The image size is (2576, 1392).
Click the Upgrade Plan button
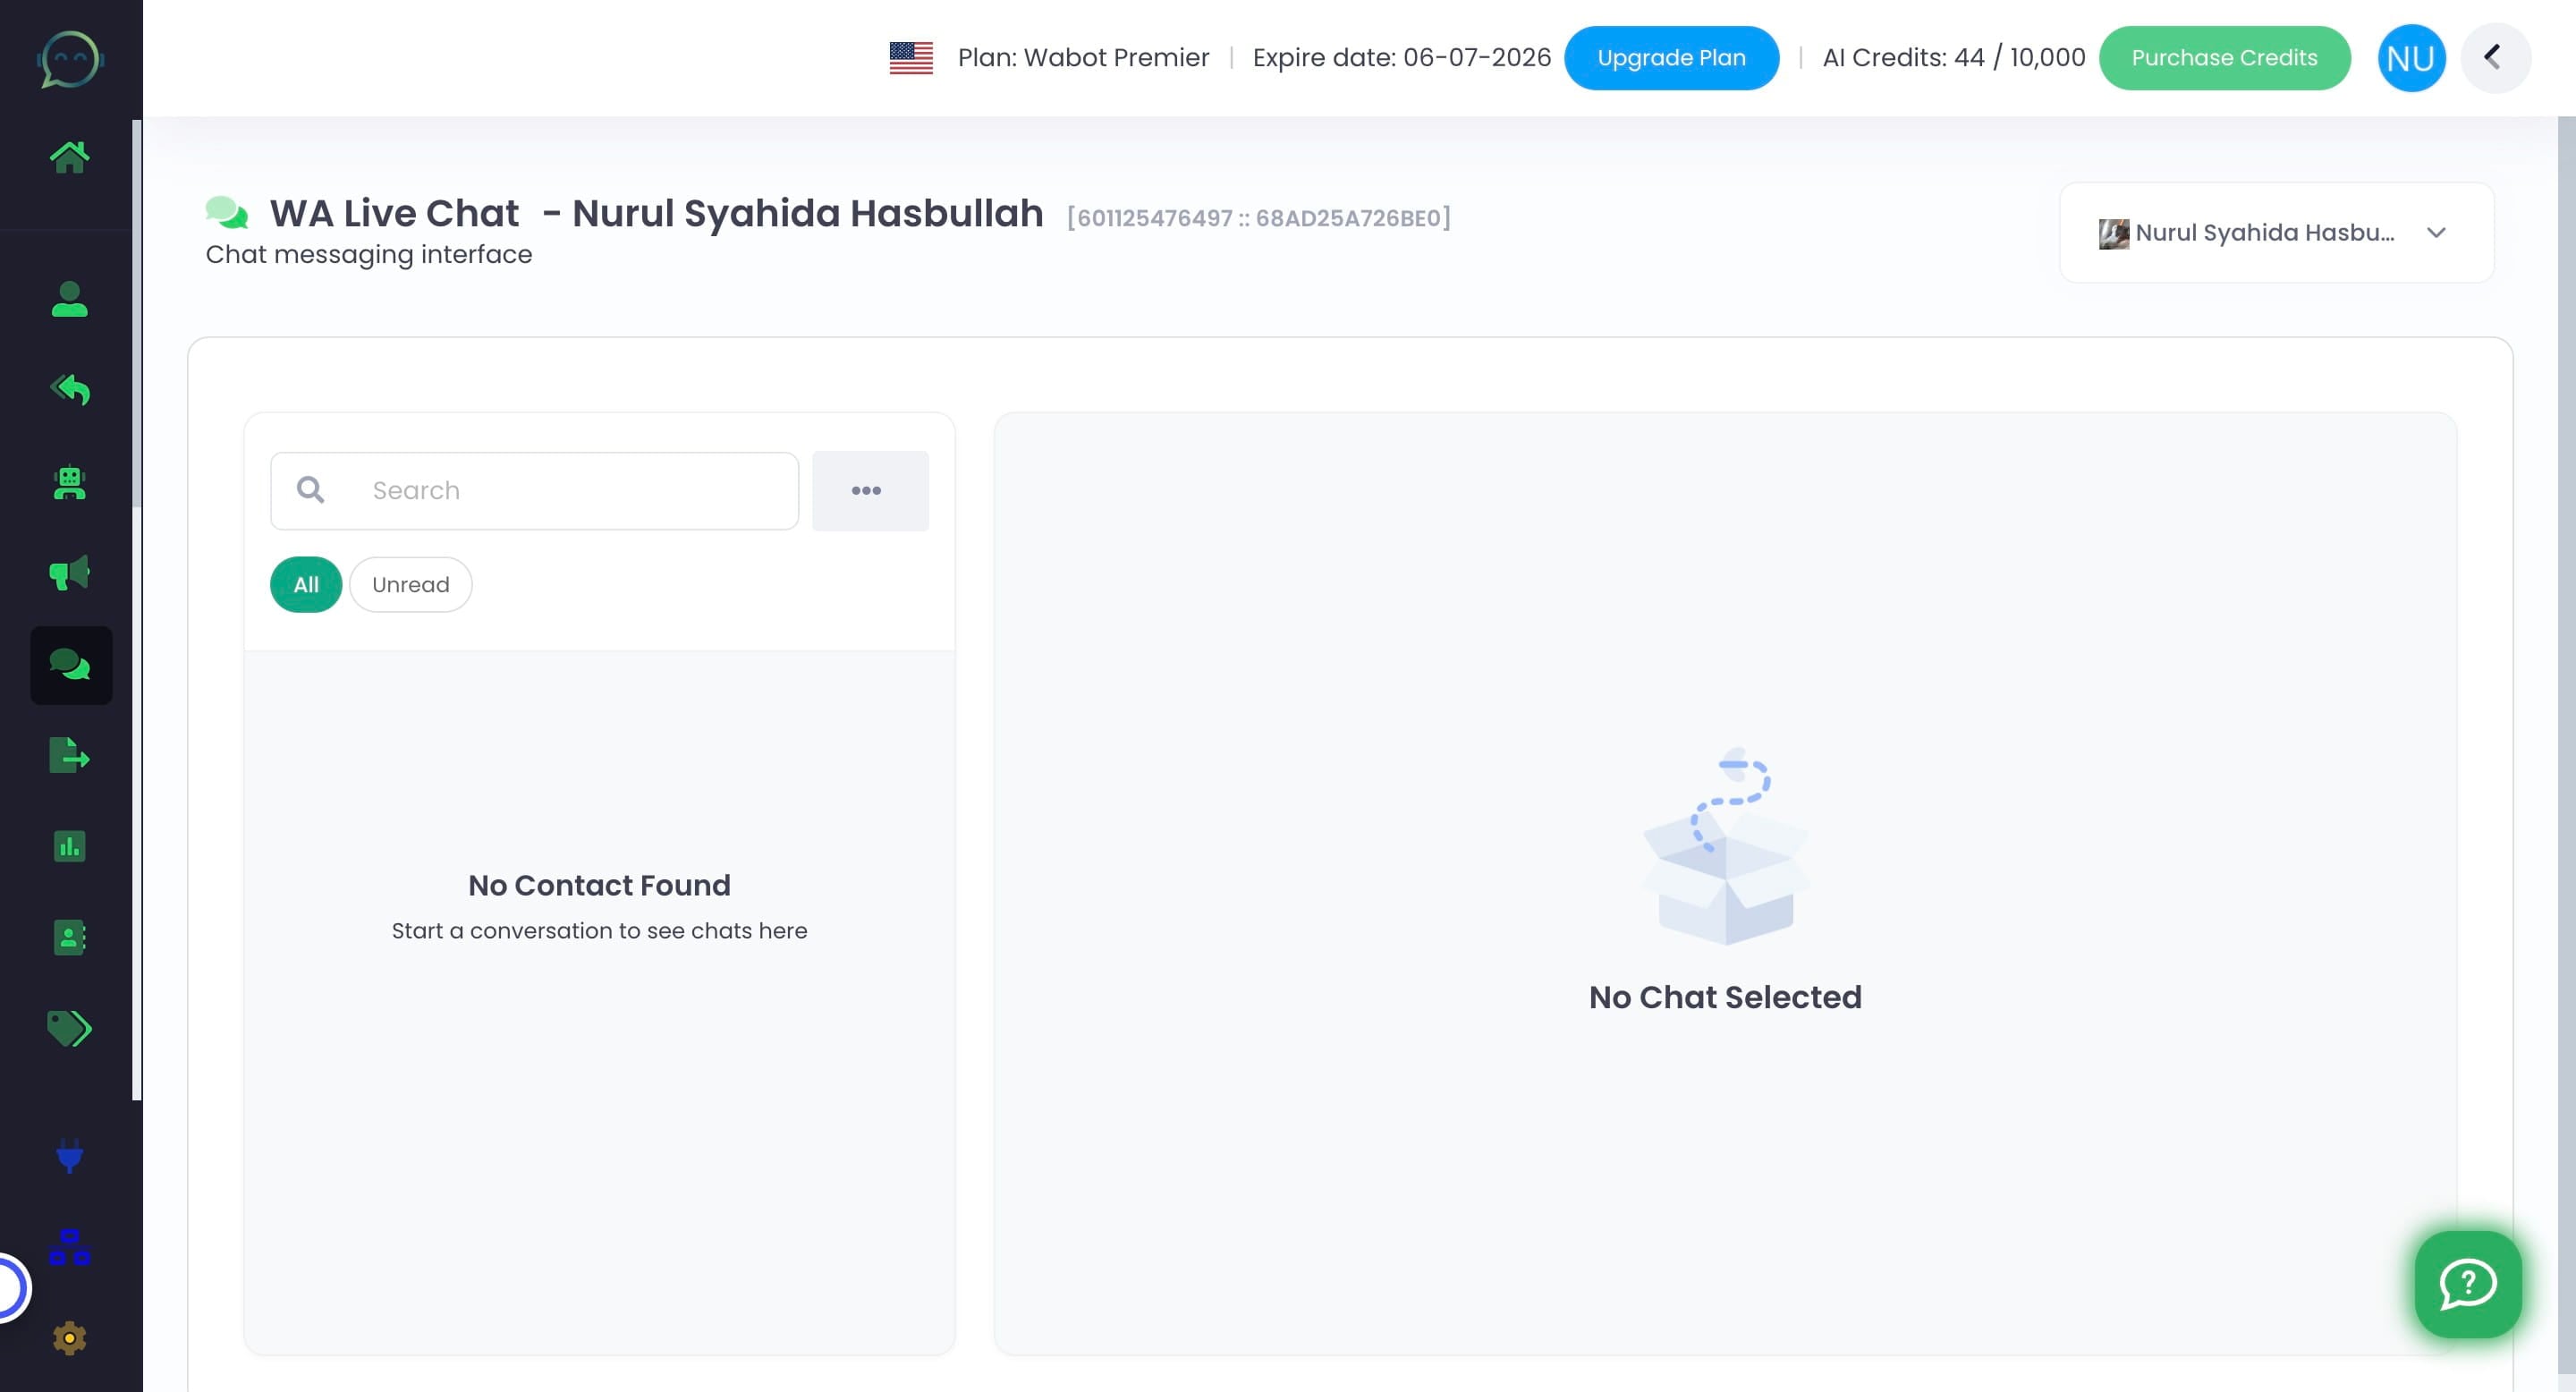[1670, 58]
